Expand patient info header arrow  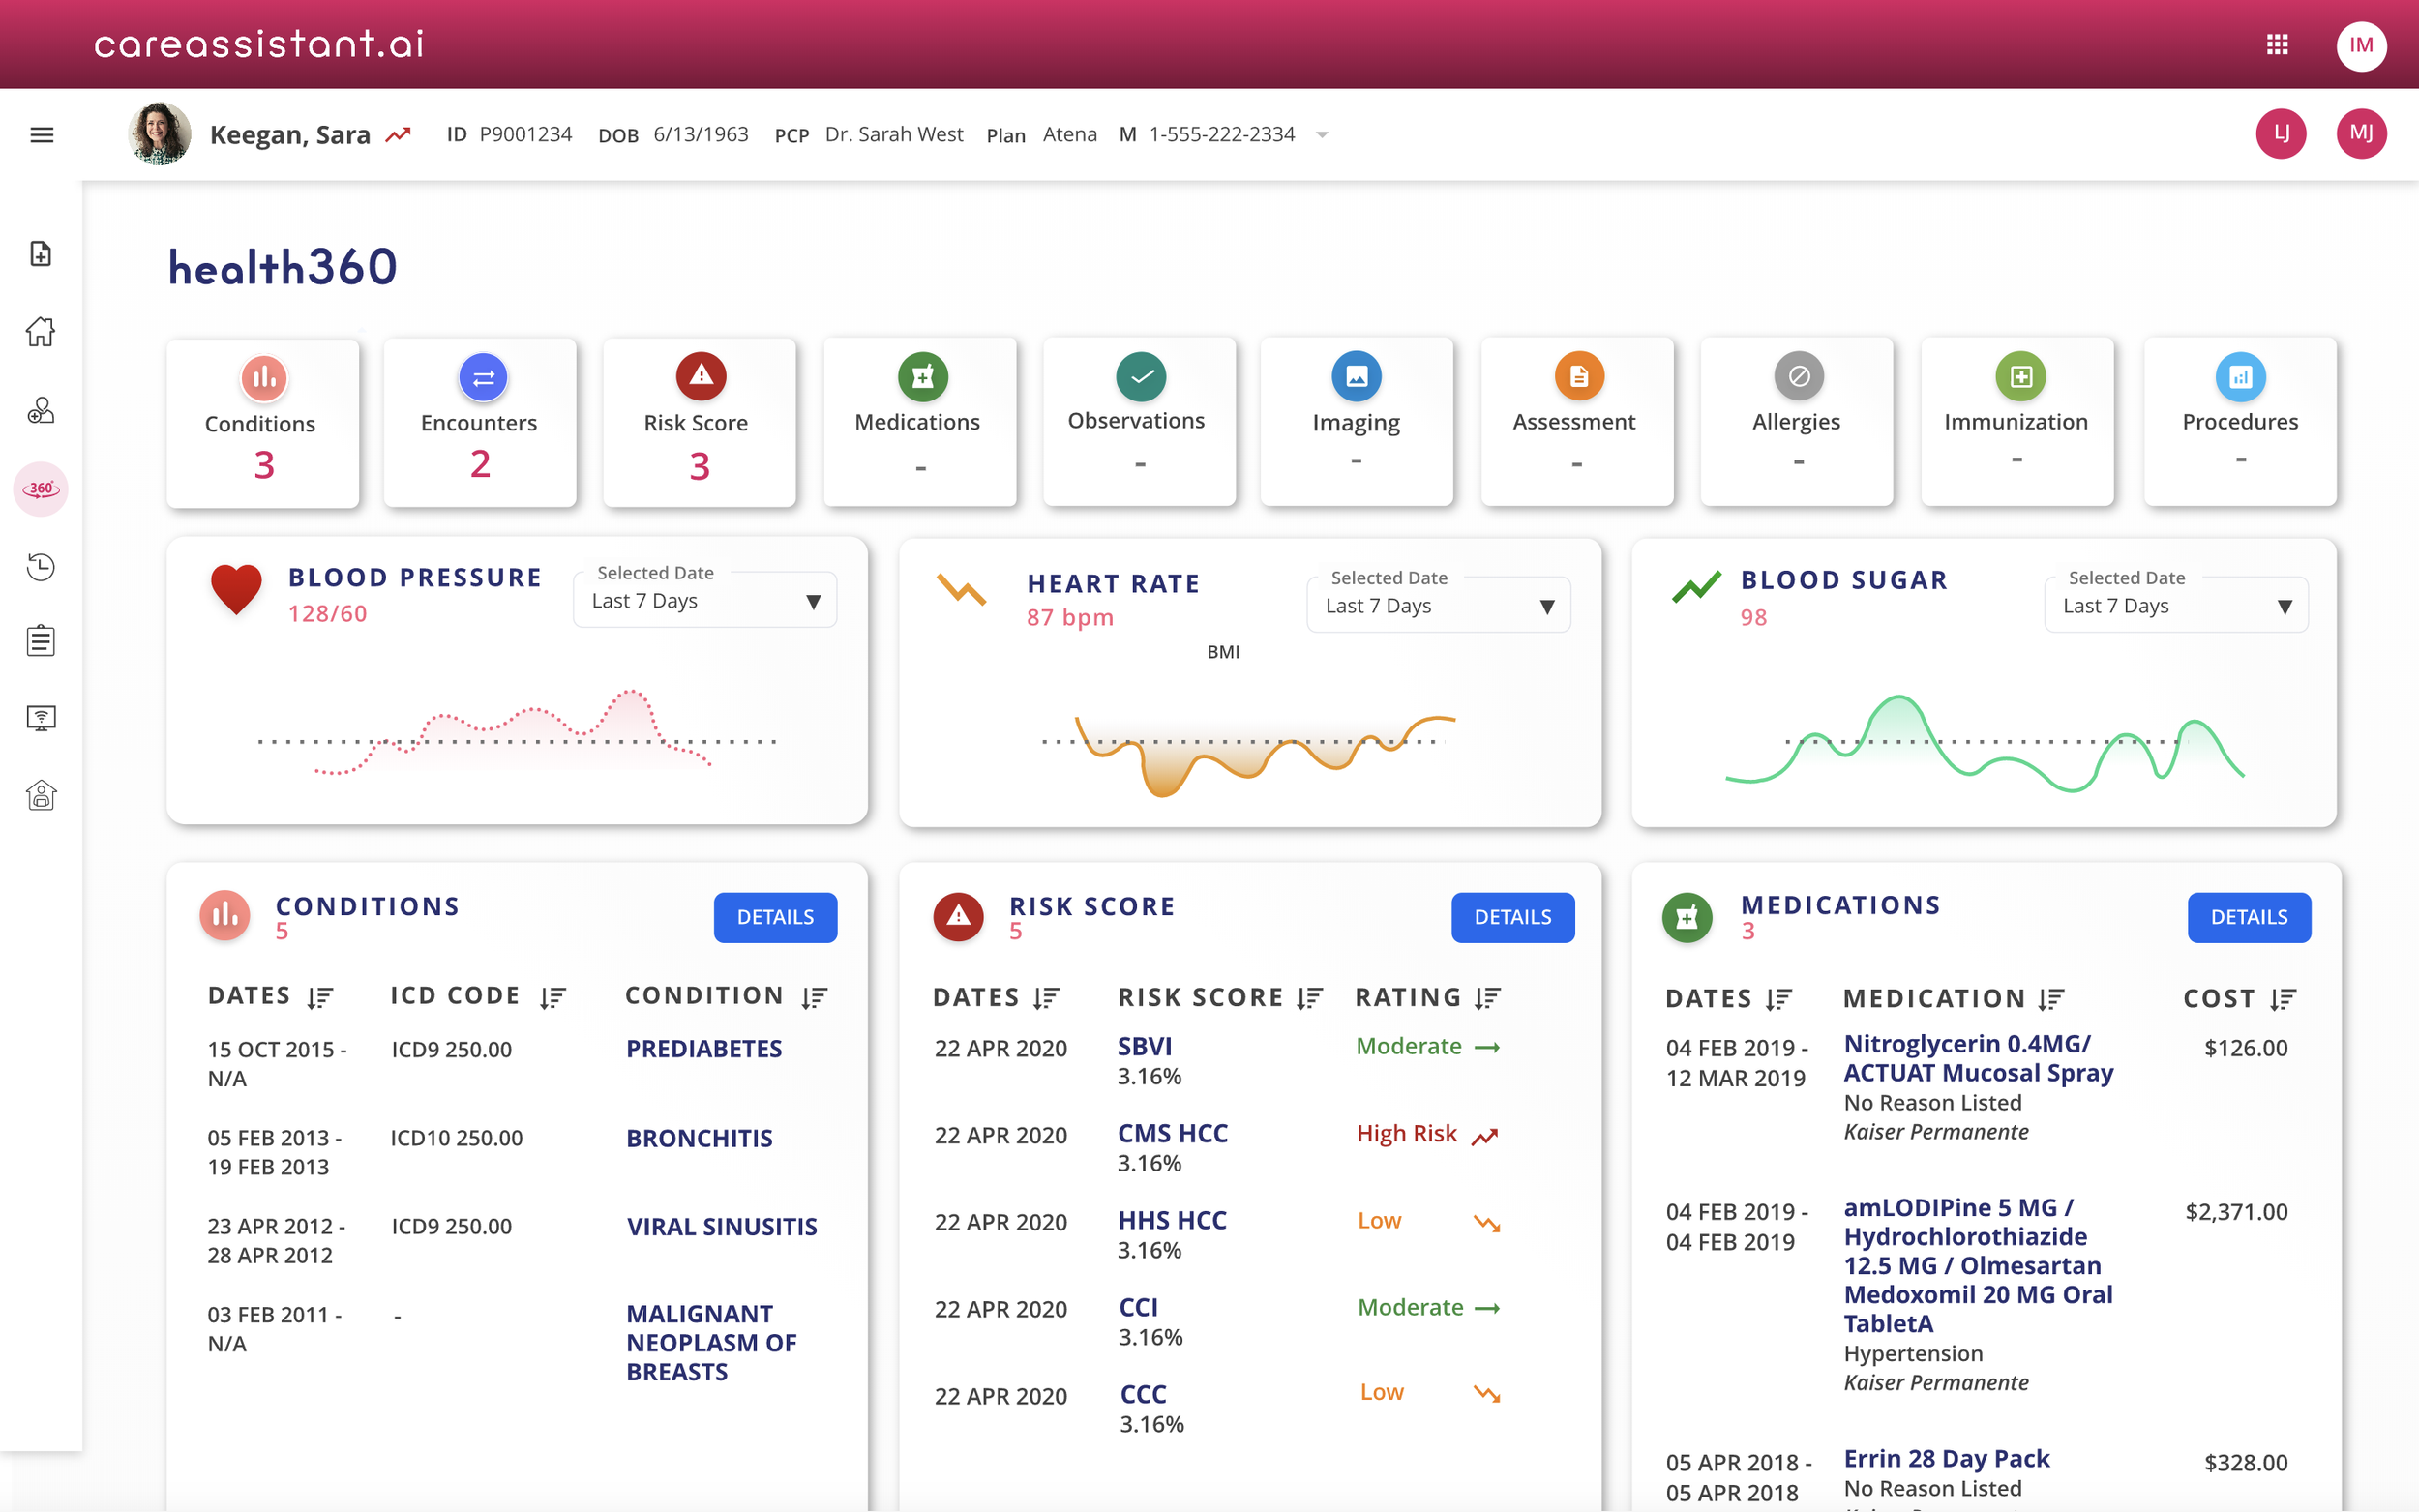coord(1322,135)
